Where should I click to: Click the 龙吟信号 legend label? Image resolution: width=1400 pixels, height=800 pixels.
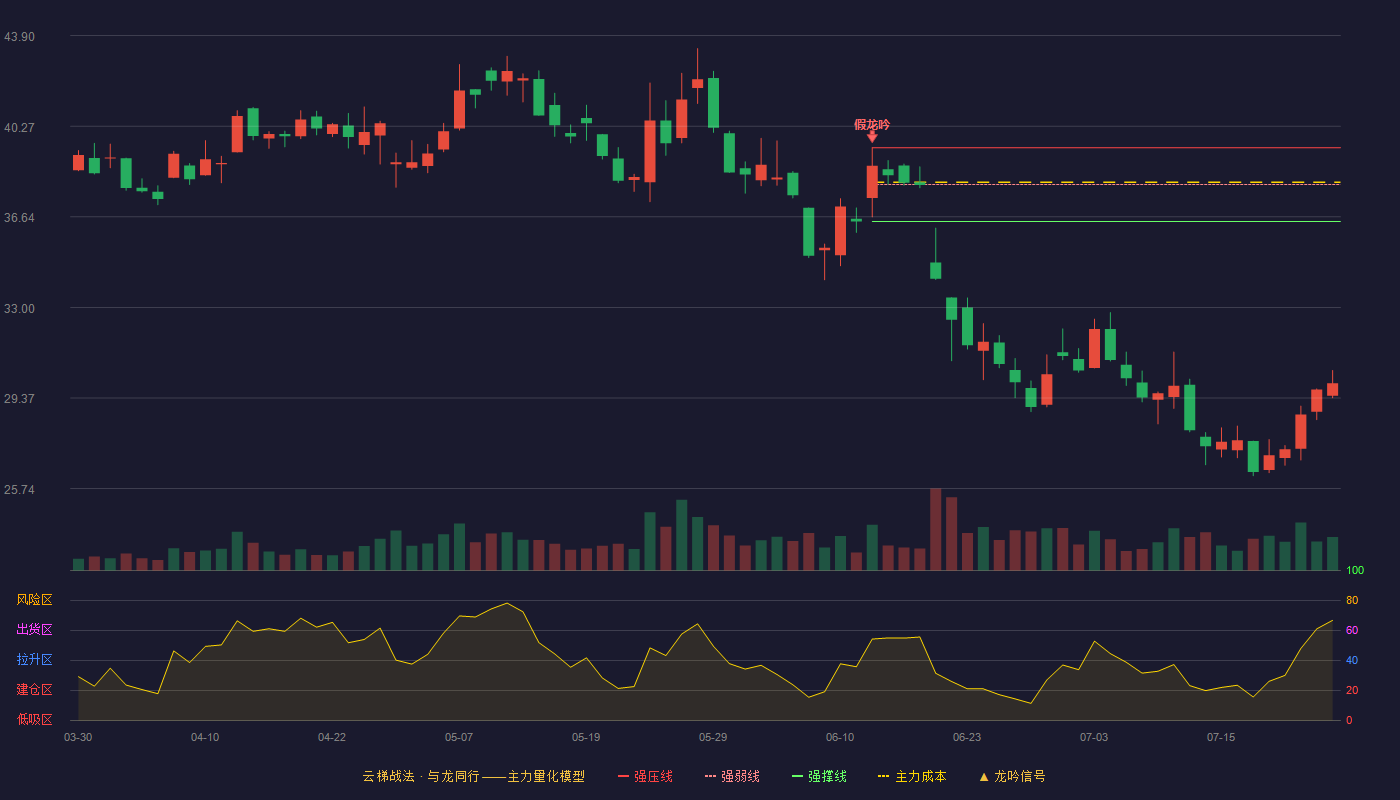tap(1020, 776)
